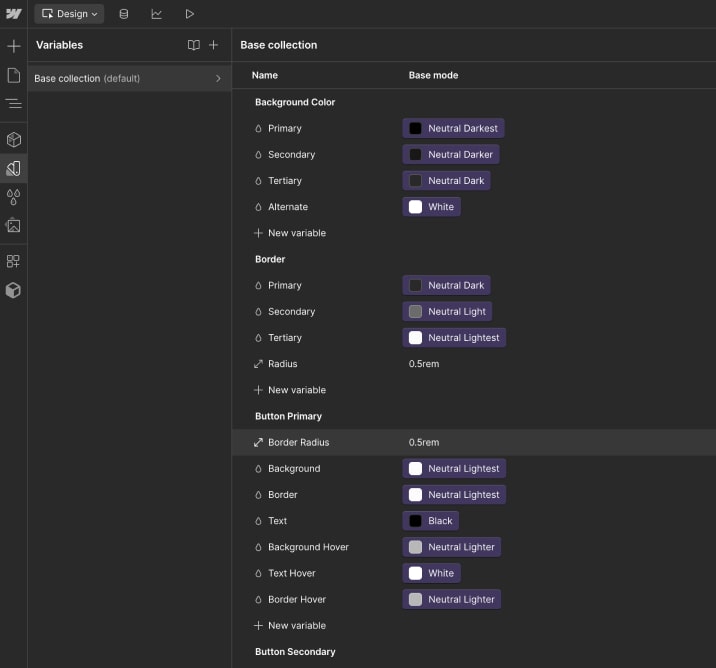Viewport: 716px width, 668px height.
Task: Select the Variables panel icon in sidebar
Action: 14,168
